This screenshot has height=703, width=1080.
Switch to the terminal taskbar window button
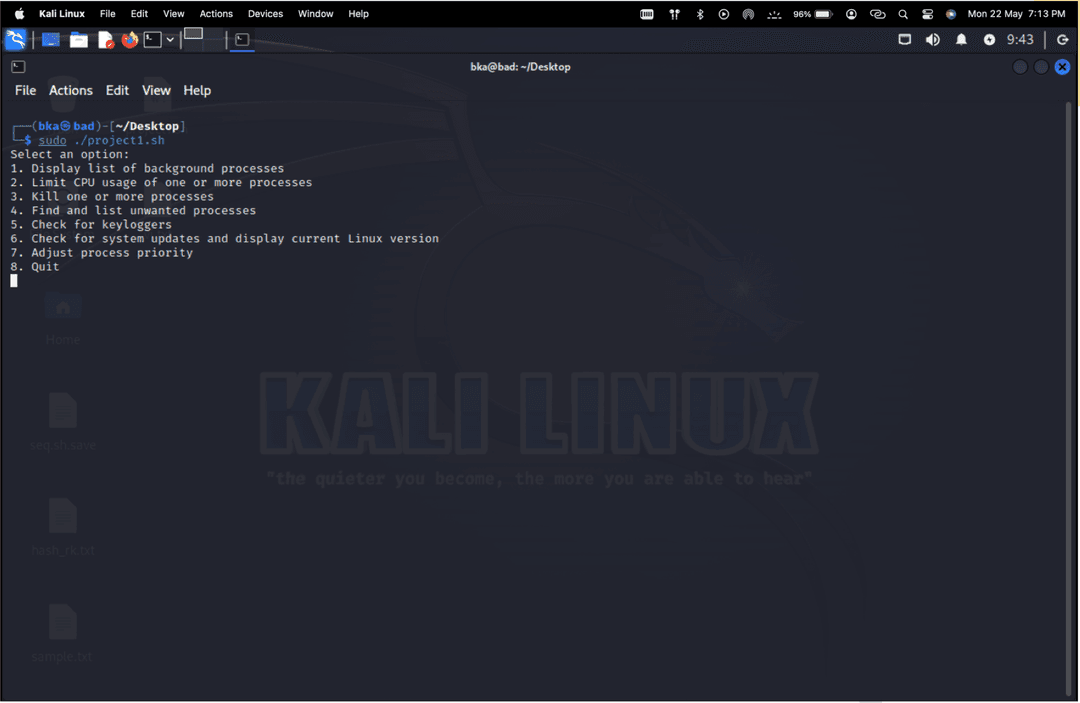pyautogui.click(x=242, y=40)
